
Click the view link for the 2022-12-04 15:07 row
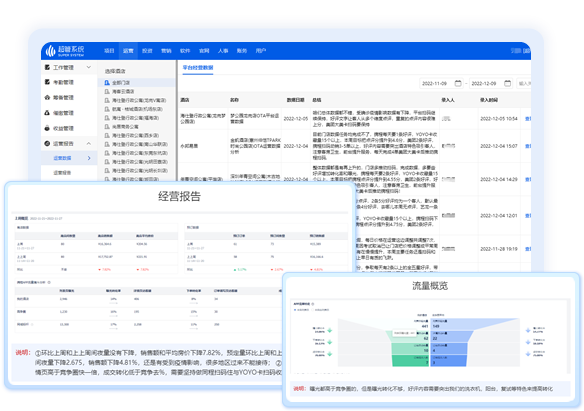pyautogui.click(x=528, y=146)
